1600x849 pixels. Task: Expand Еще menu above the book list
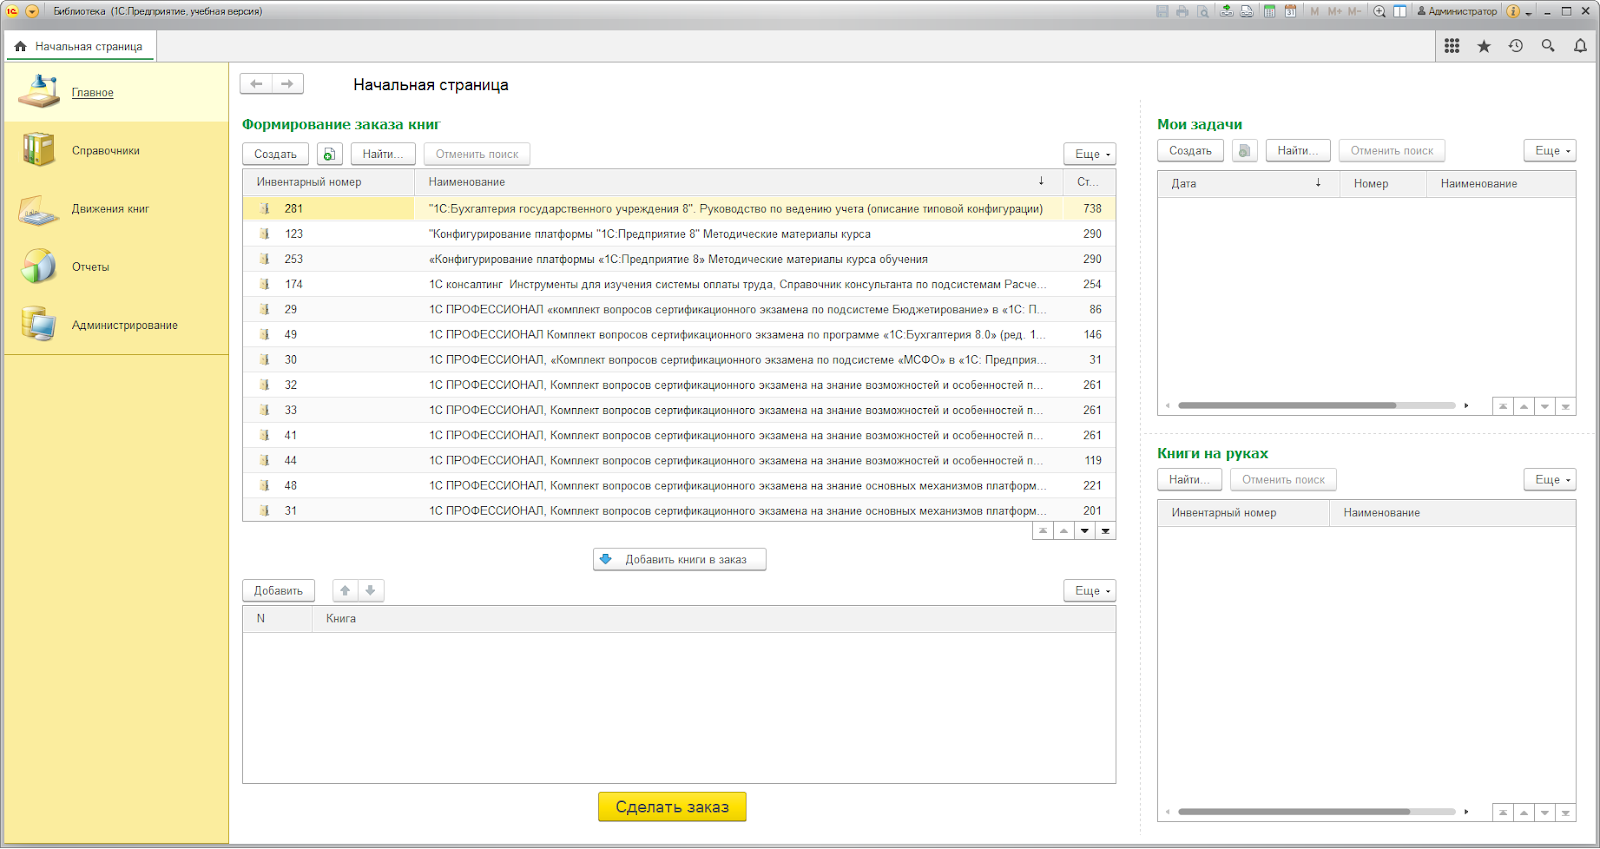point(1090,154)
